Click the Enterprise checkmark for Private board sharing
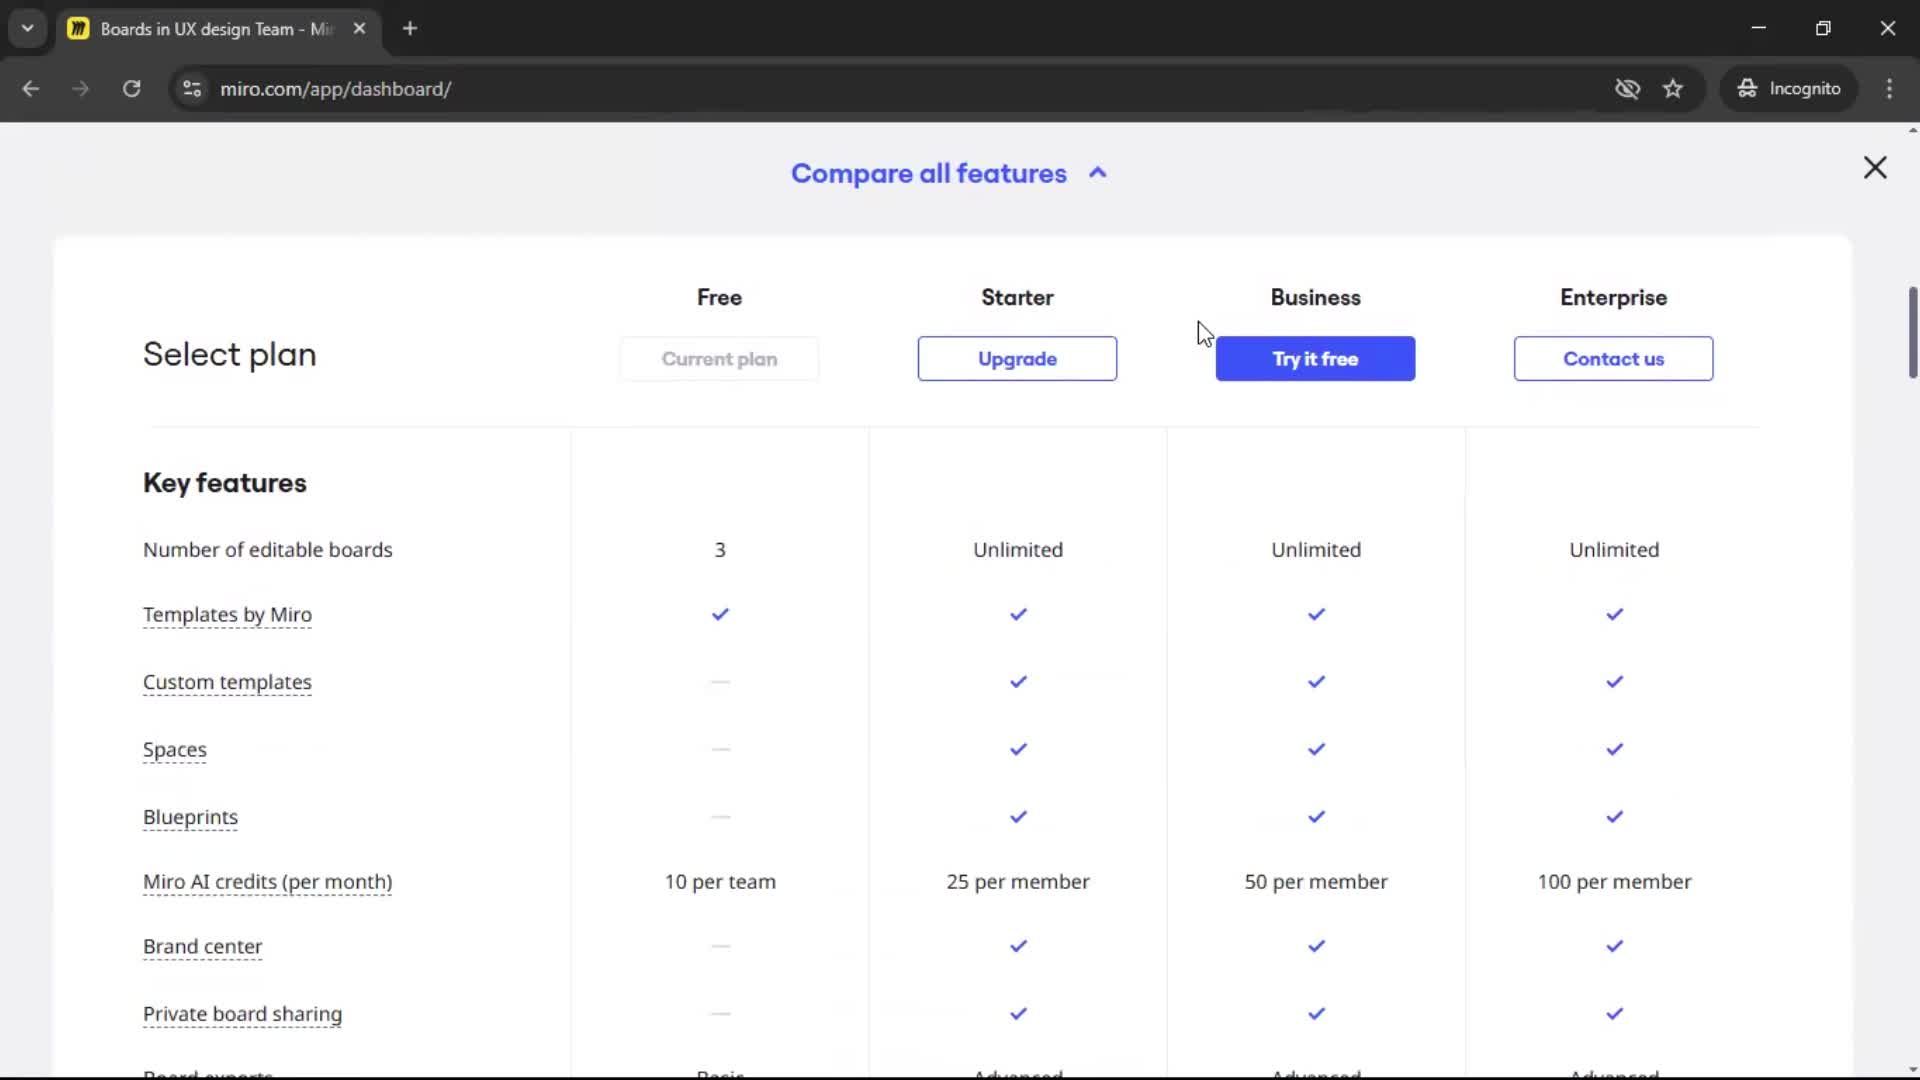The width and height of the screenshot is (1920, 1080). click(x=1614, y=1014)
